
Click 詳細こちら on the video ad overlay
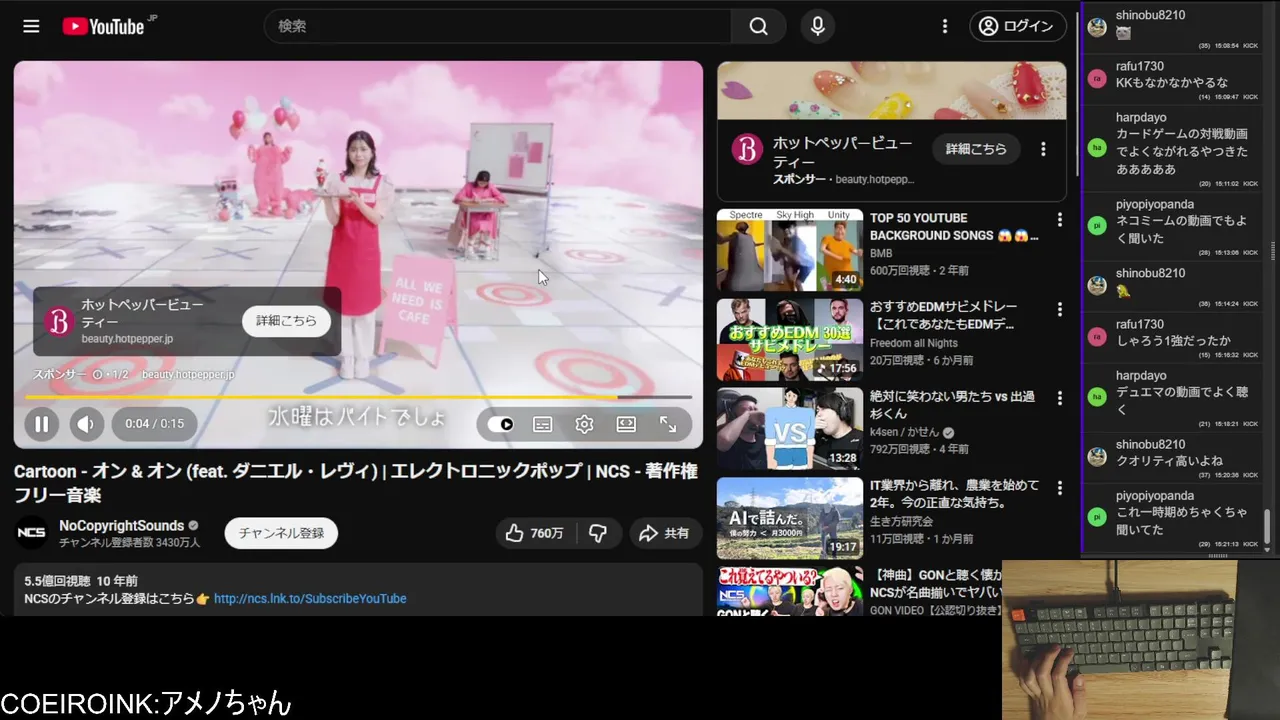click(286, 321)
